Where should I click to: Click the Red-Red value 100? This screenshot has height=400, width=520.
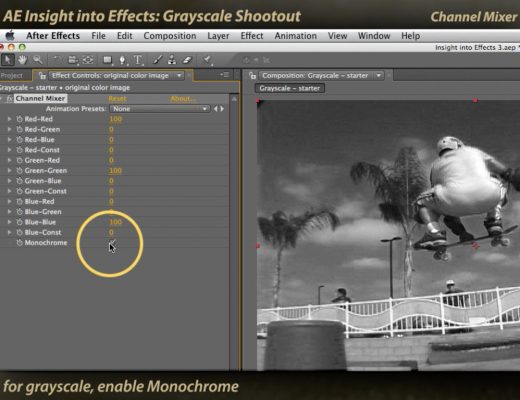tap(115, 119)
